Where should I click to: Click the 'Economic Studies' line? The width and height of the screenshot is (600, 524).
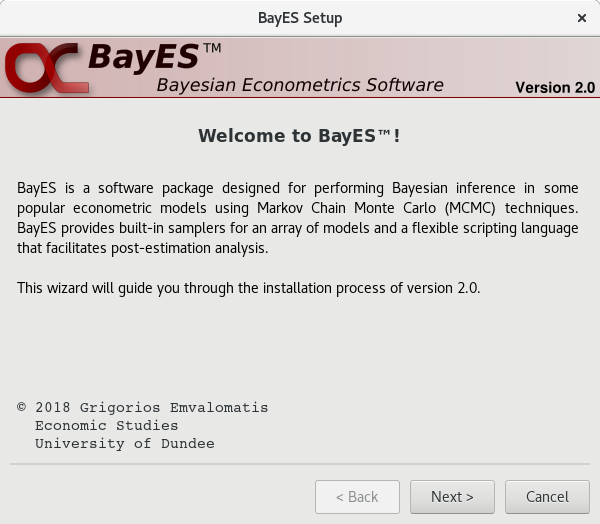click(x=106, y=426)
